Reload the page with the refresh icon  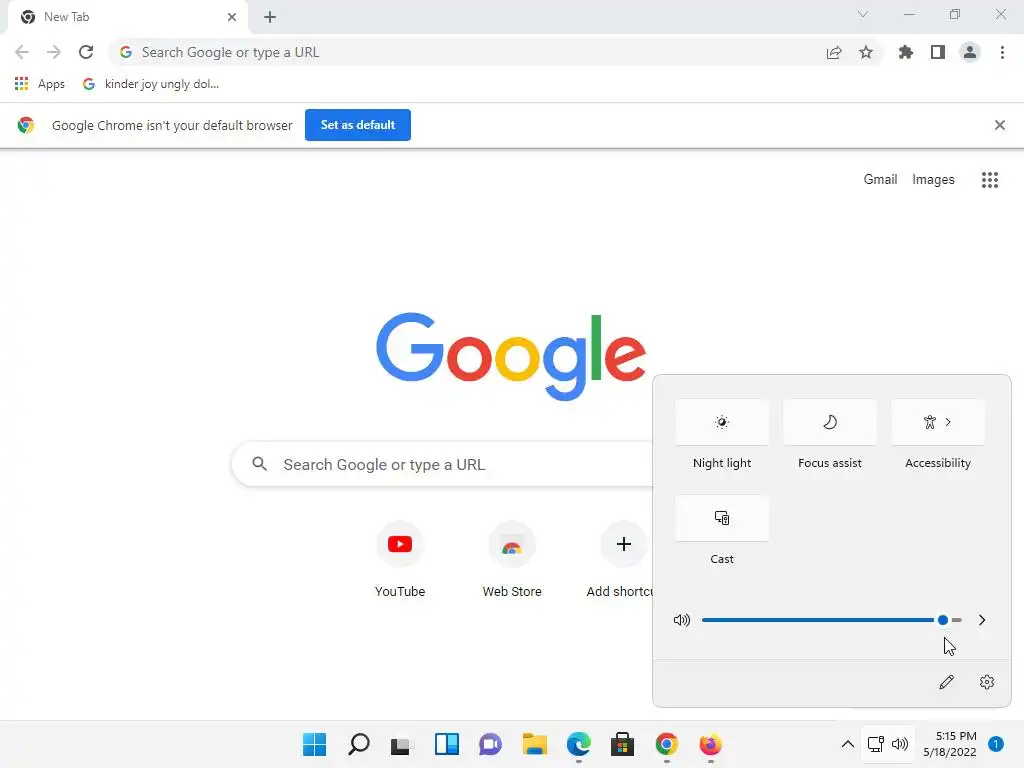86,52
